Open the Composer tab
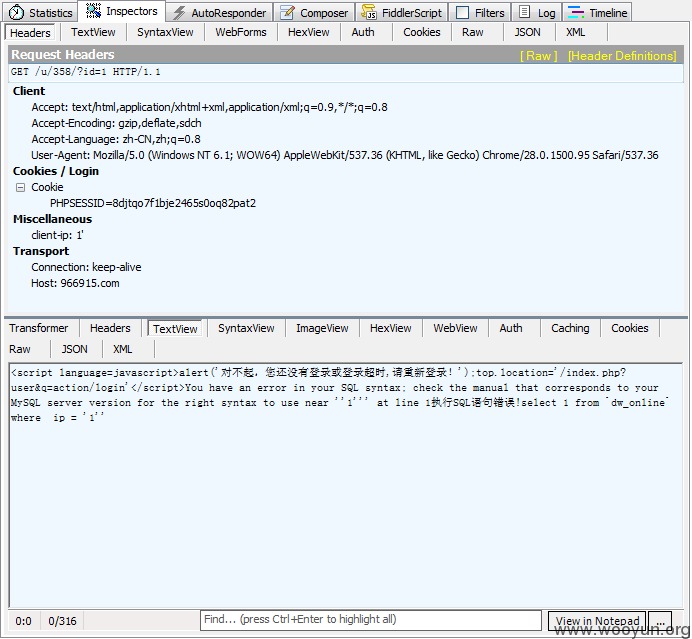 pyautogui.click(x=315, y=13)
